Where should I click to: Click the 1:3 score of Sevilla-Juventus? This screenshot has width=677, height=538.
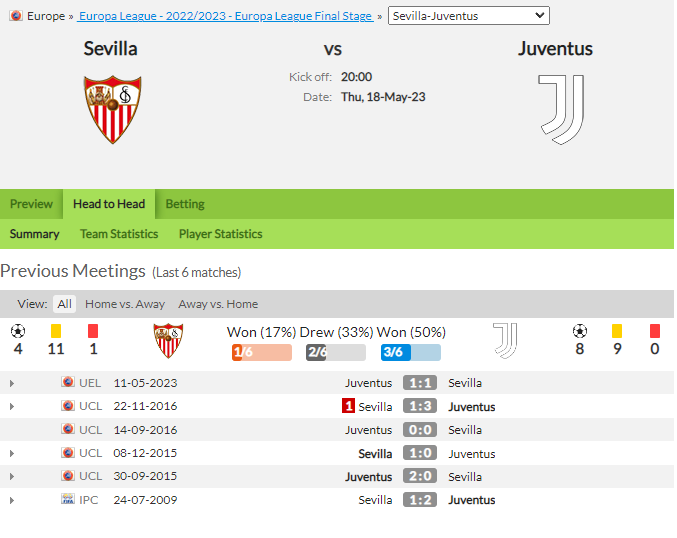coord(420,406)
